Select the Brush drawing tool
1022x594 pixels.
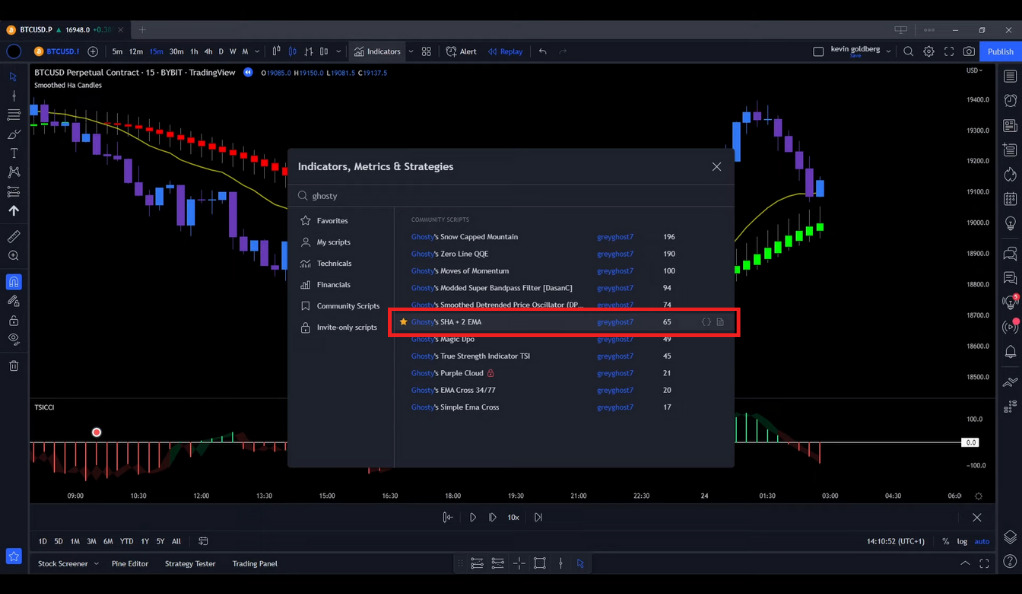pos(14,134)
